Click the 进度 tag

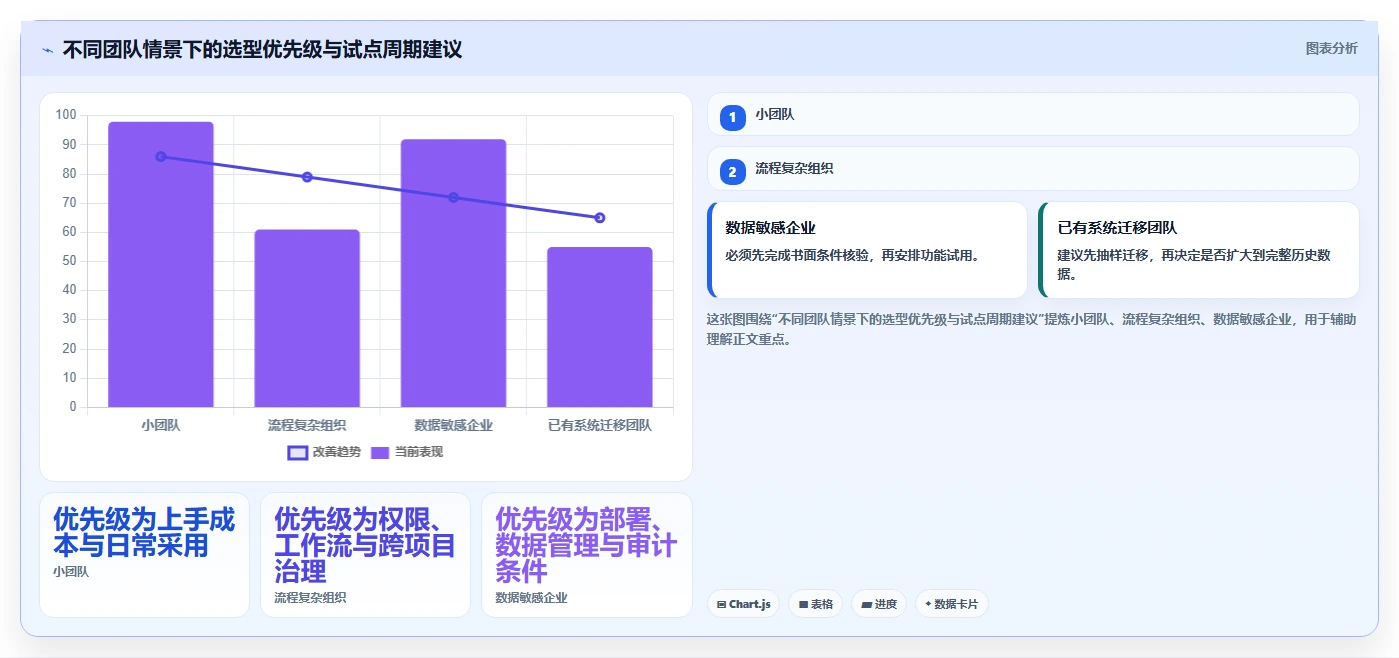click(879, 604)
